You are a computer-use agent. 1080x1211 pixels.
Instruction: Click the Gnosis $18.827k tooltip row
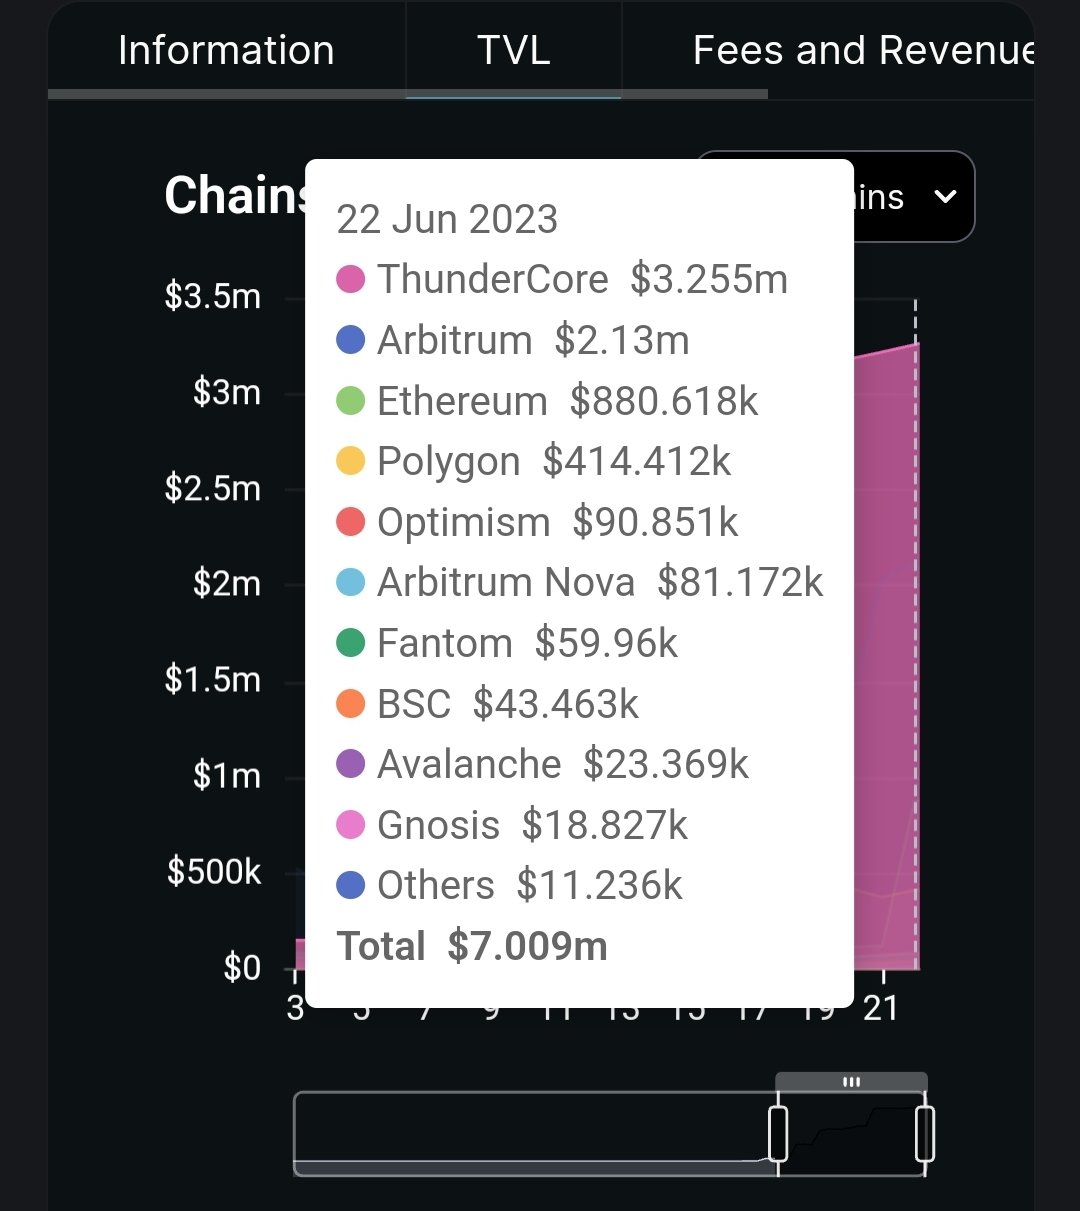[x=512, y=825]
